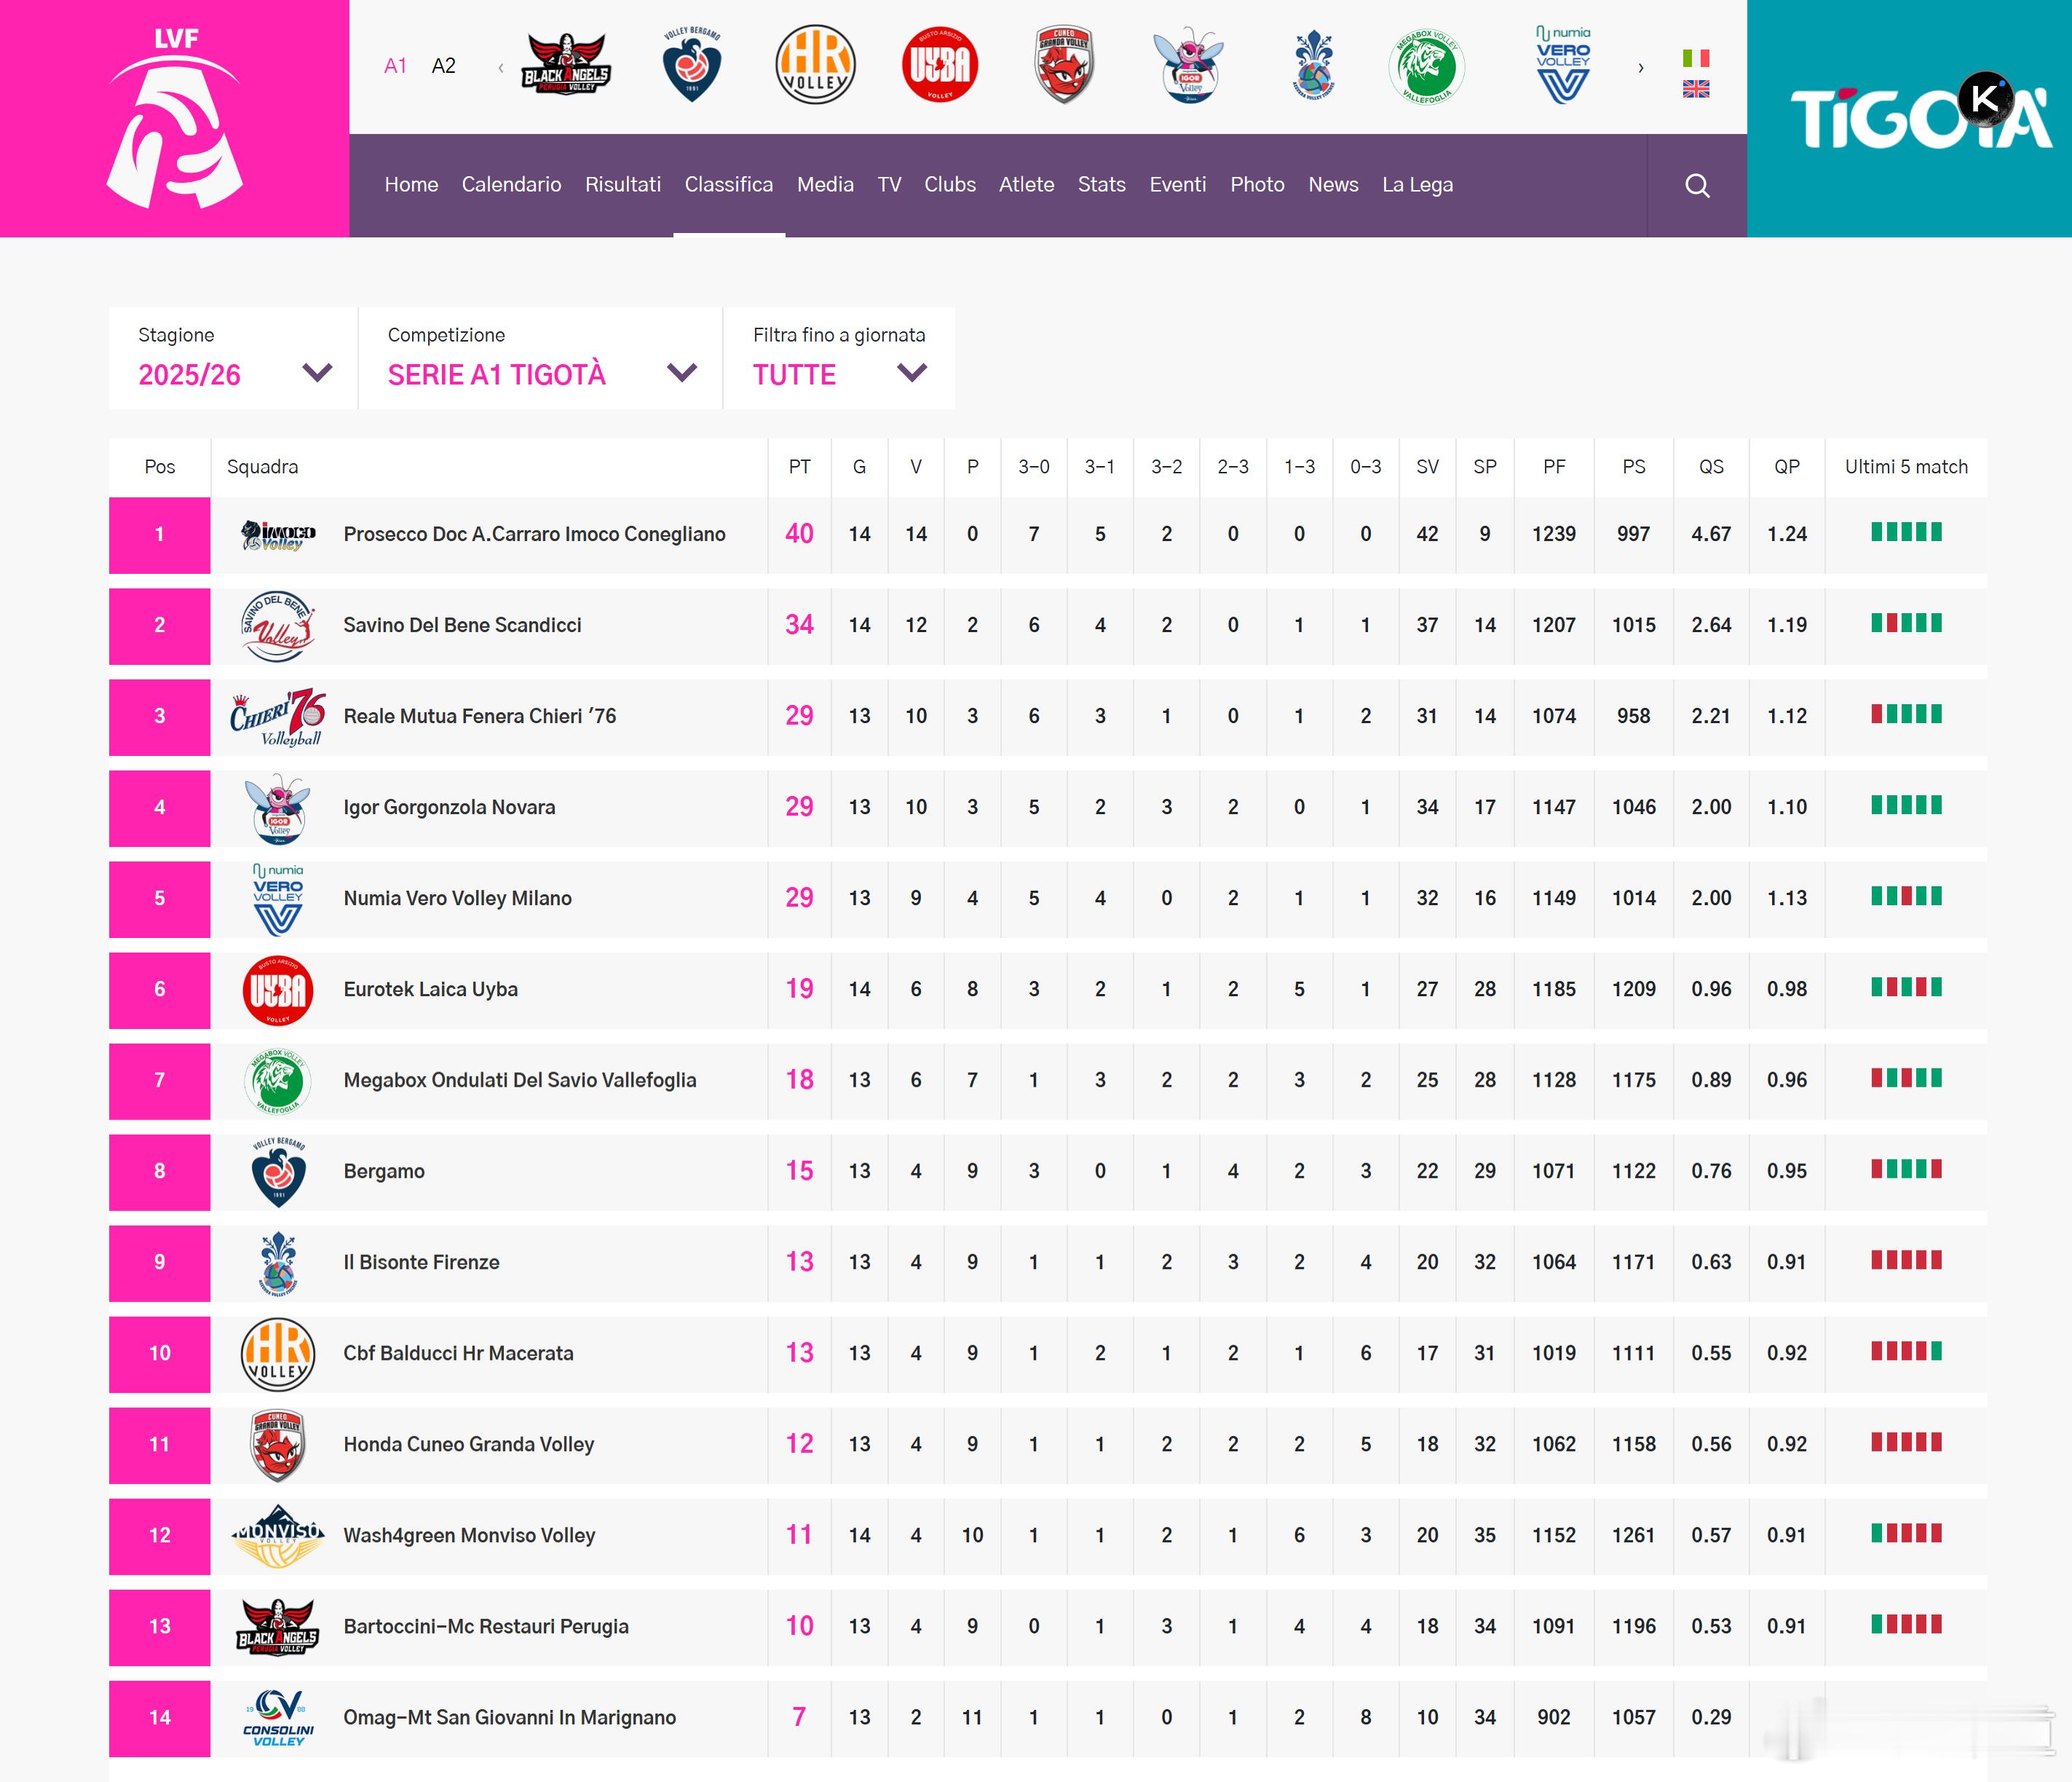
Task: Switch language with the UK flag icon
Action: (1696, 90)
